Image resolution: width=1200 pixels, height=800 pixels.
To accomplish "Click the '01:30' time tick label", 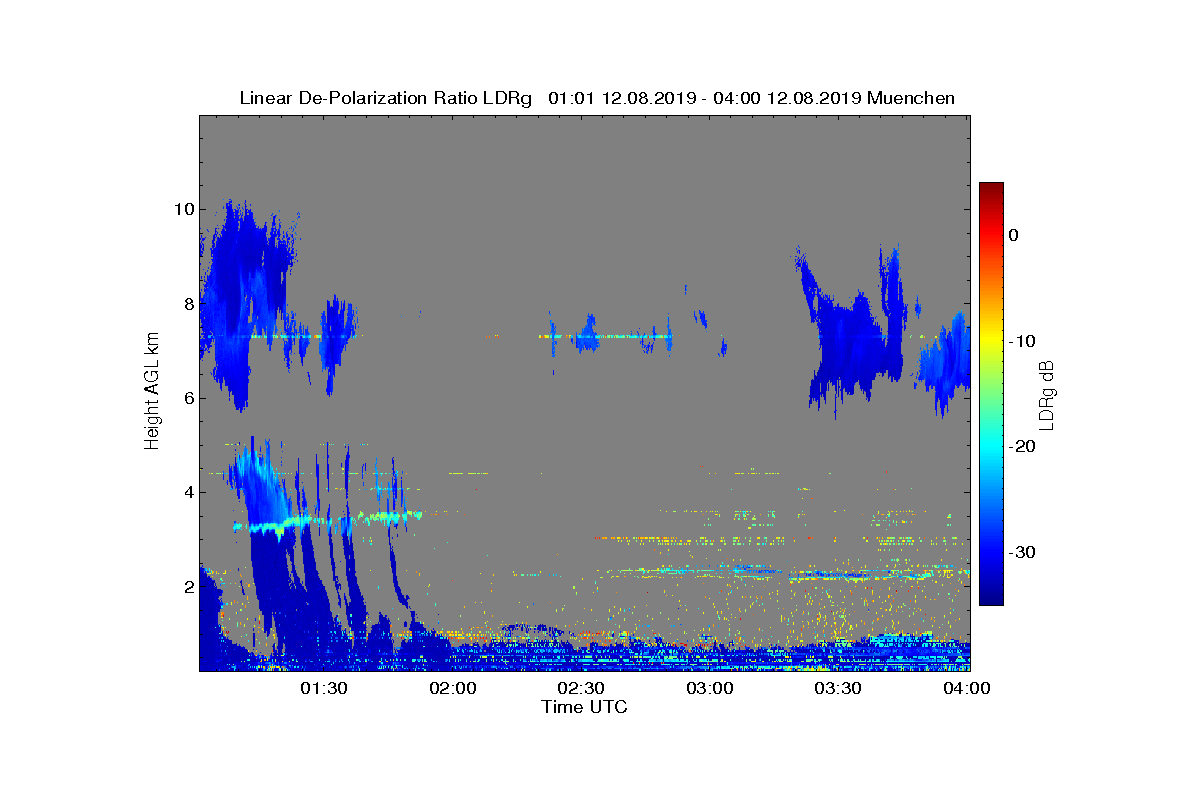I will pyautogui.click(x=324, y=688).
